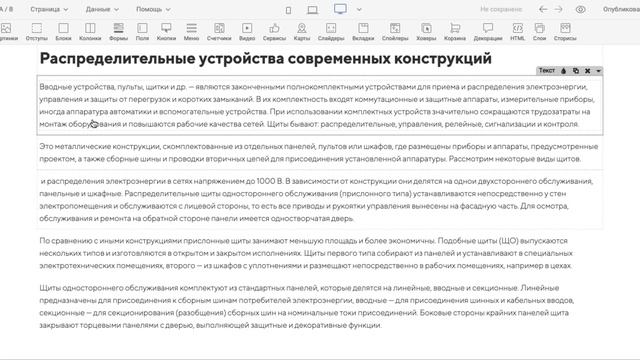Click the Текст block label
The width and height of the screenshot is (640, 360).
547,71
